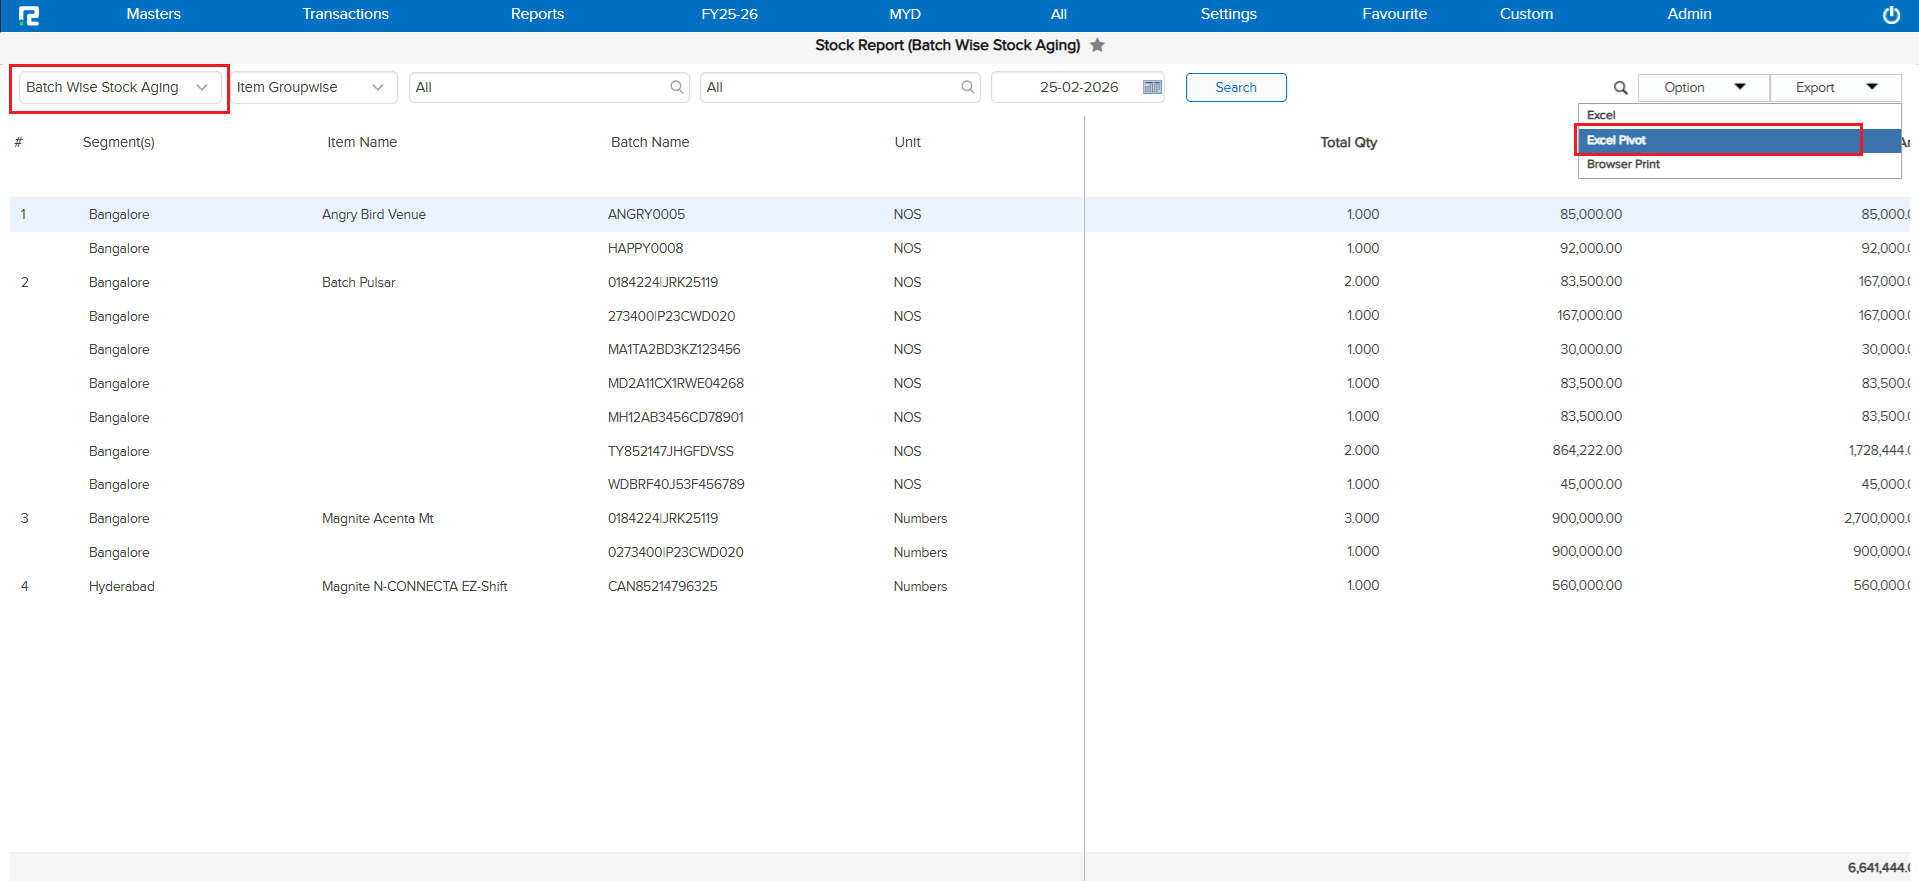Click search icon in first All field
The image size is (1919, 881).
677,87
